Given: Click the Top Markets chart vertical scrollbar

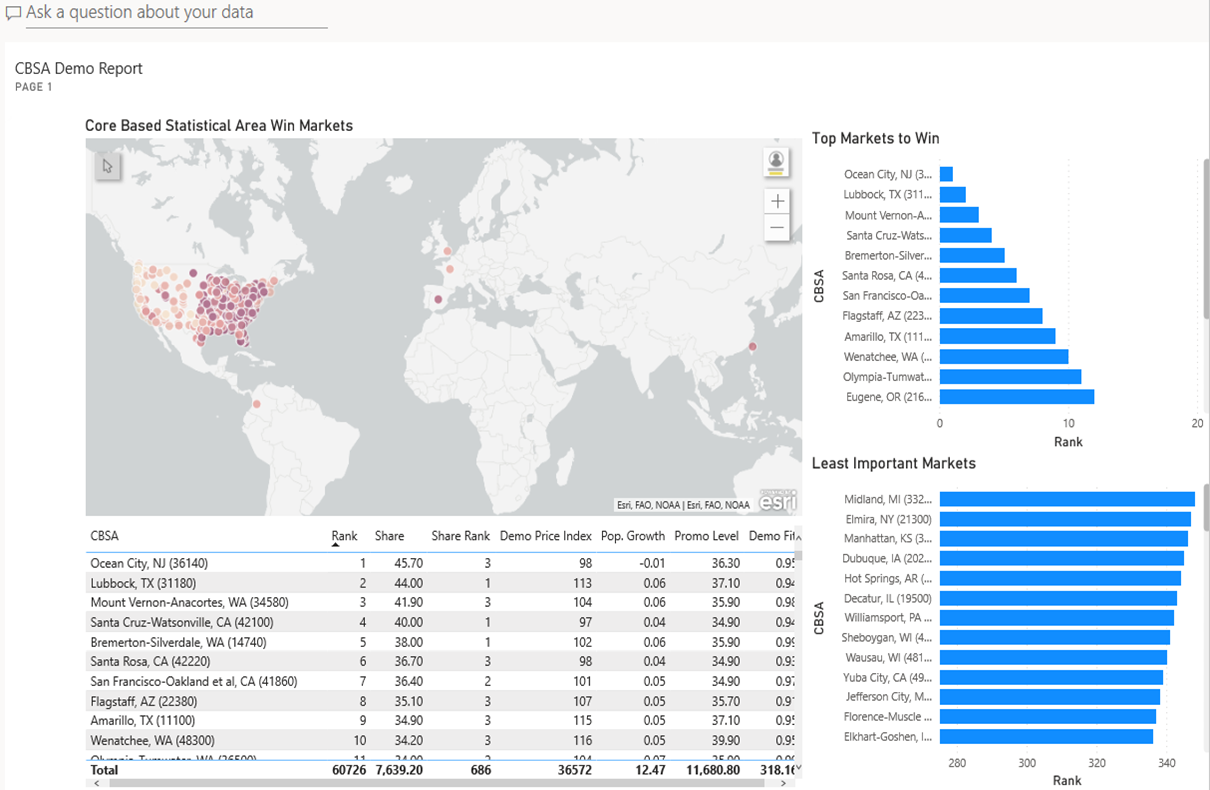Looking at the screenshot, I should (1206, 238).
